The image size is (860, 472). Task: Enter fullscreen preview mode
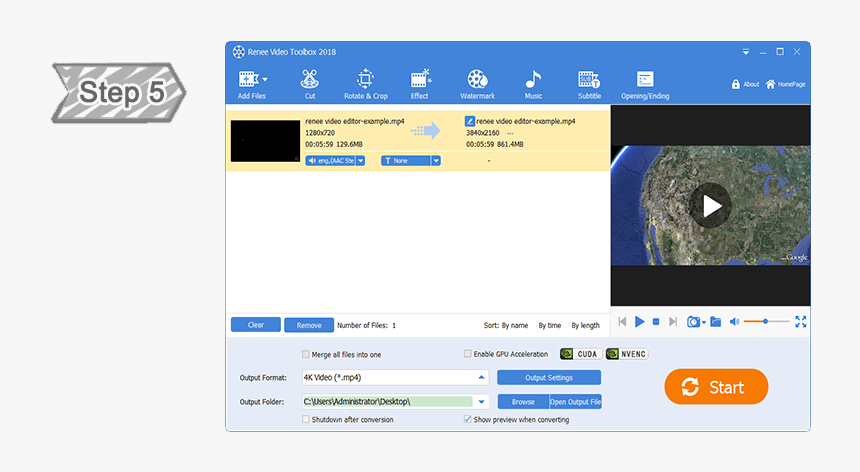click(x=801, y=322)
